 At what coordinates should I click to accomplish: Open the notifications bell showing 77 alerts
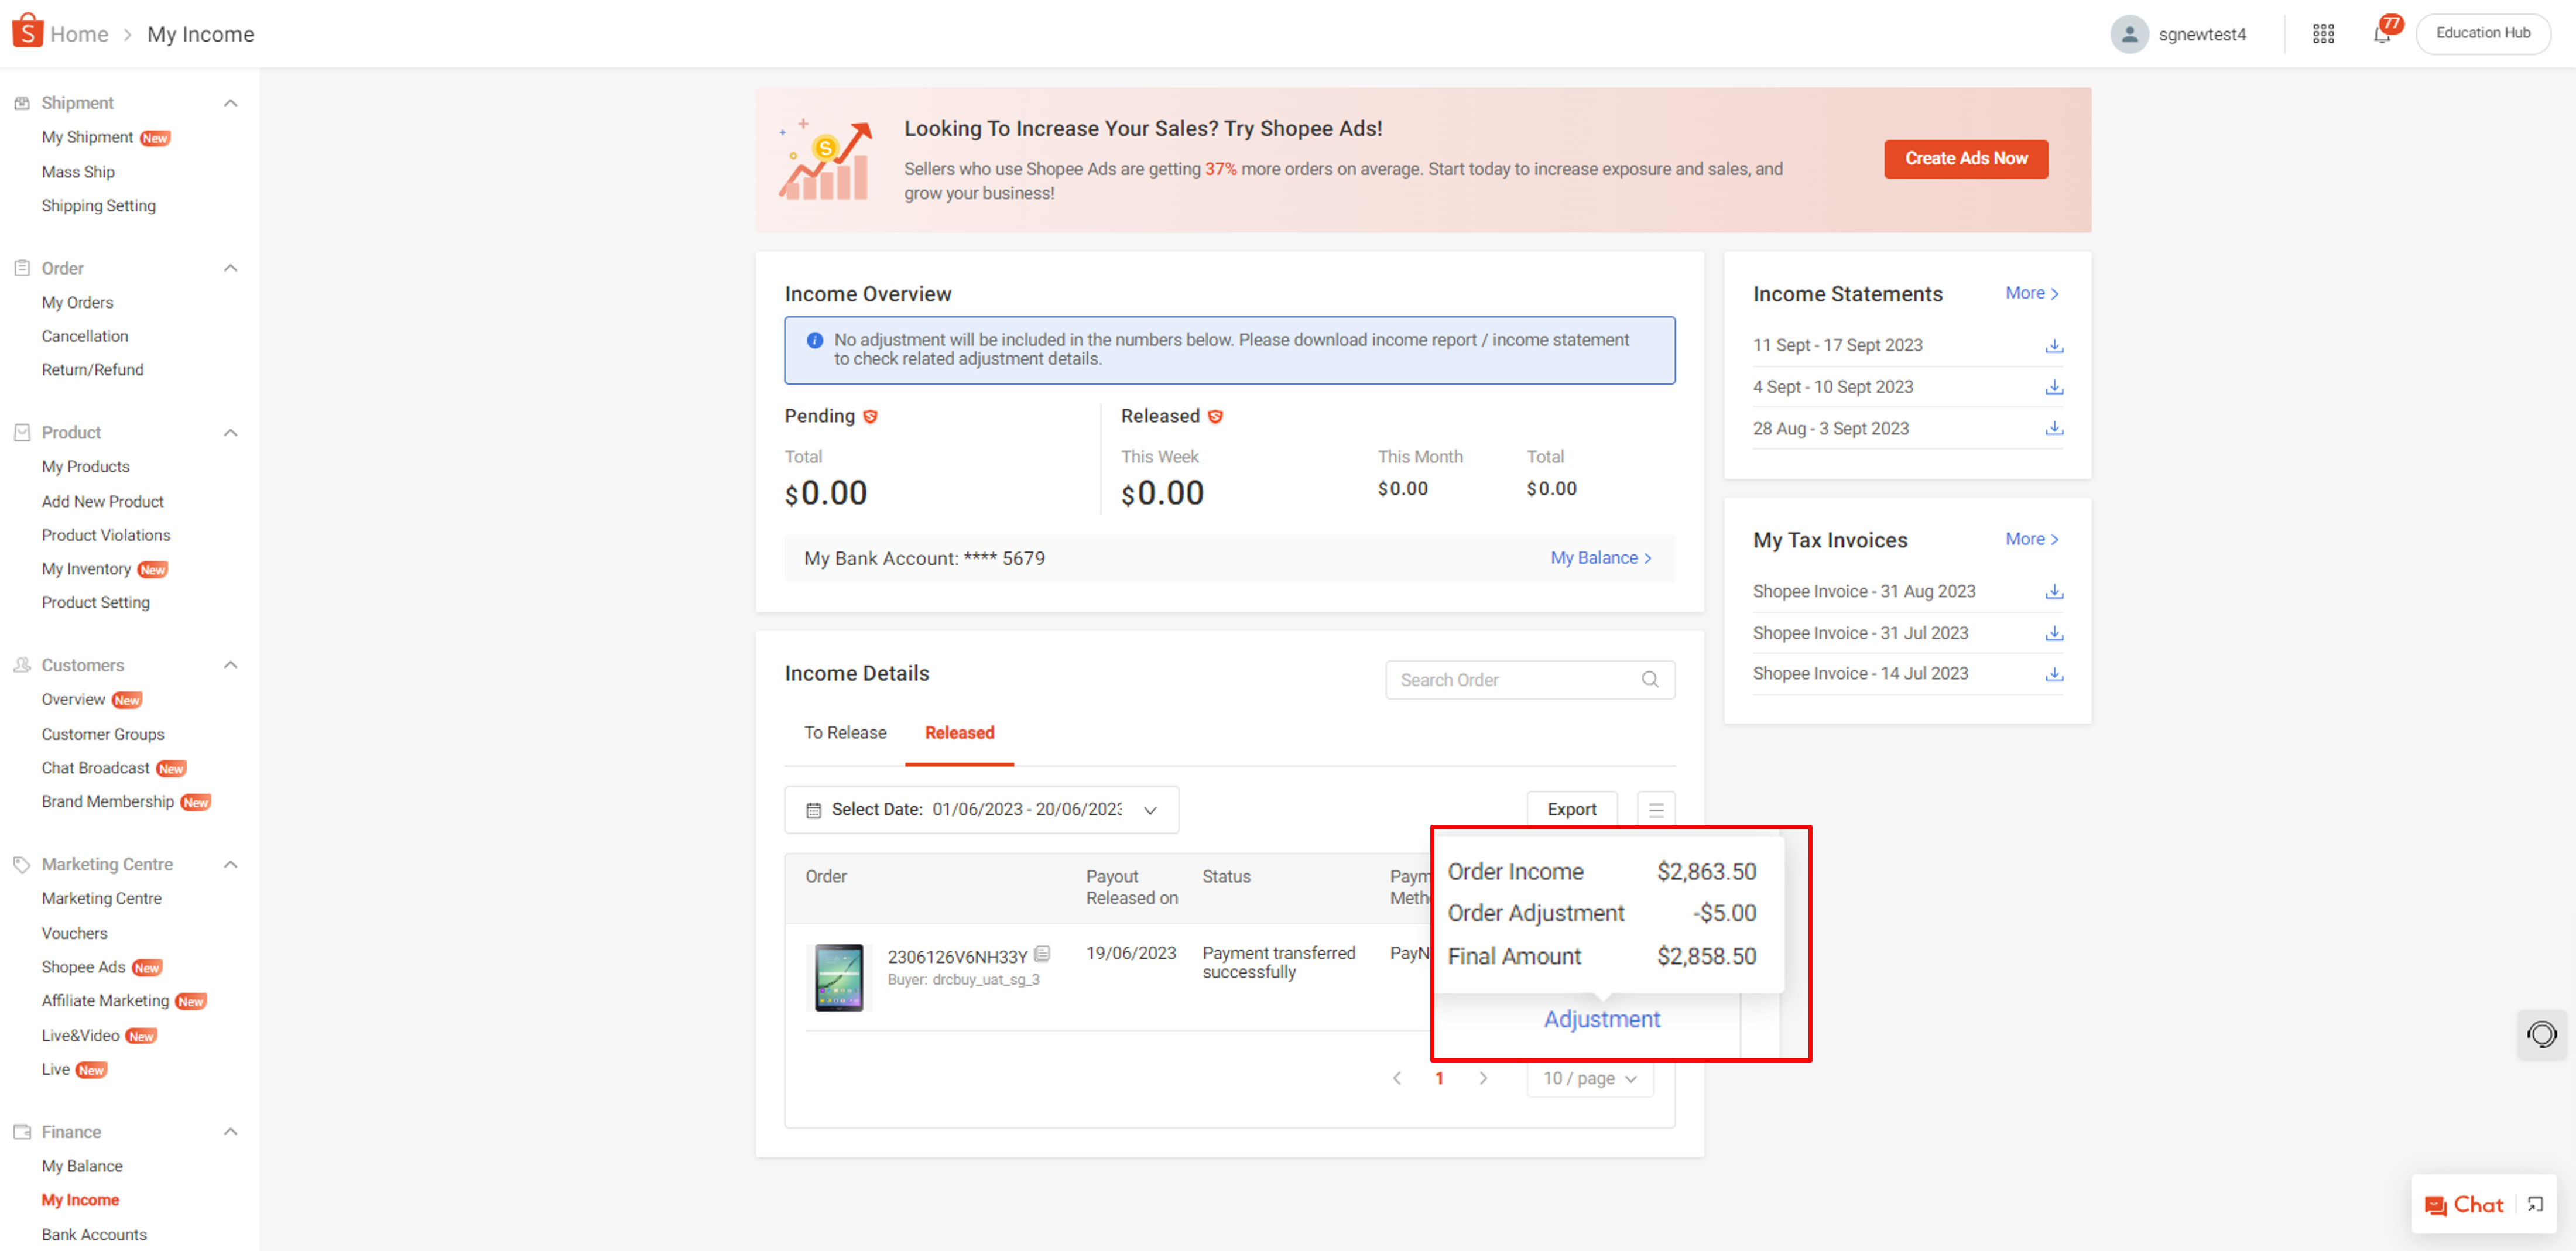tap(2381, 33)
